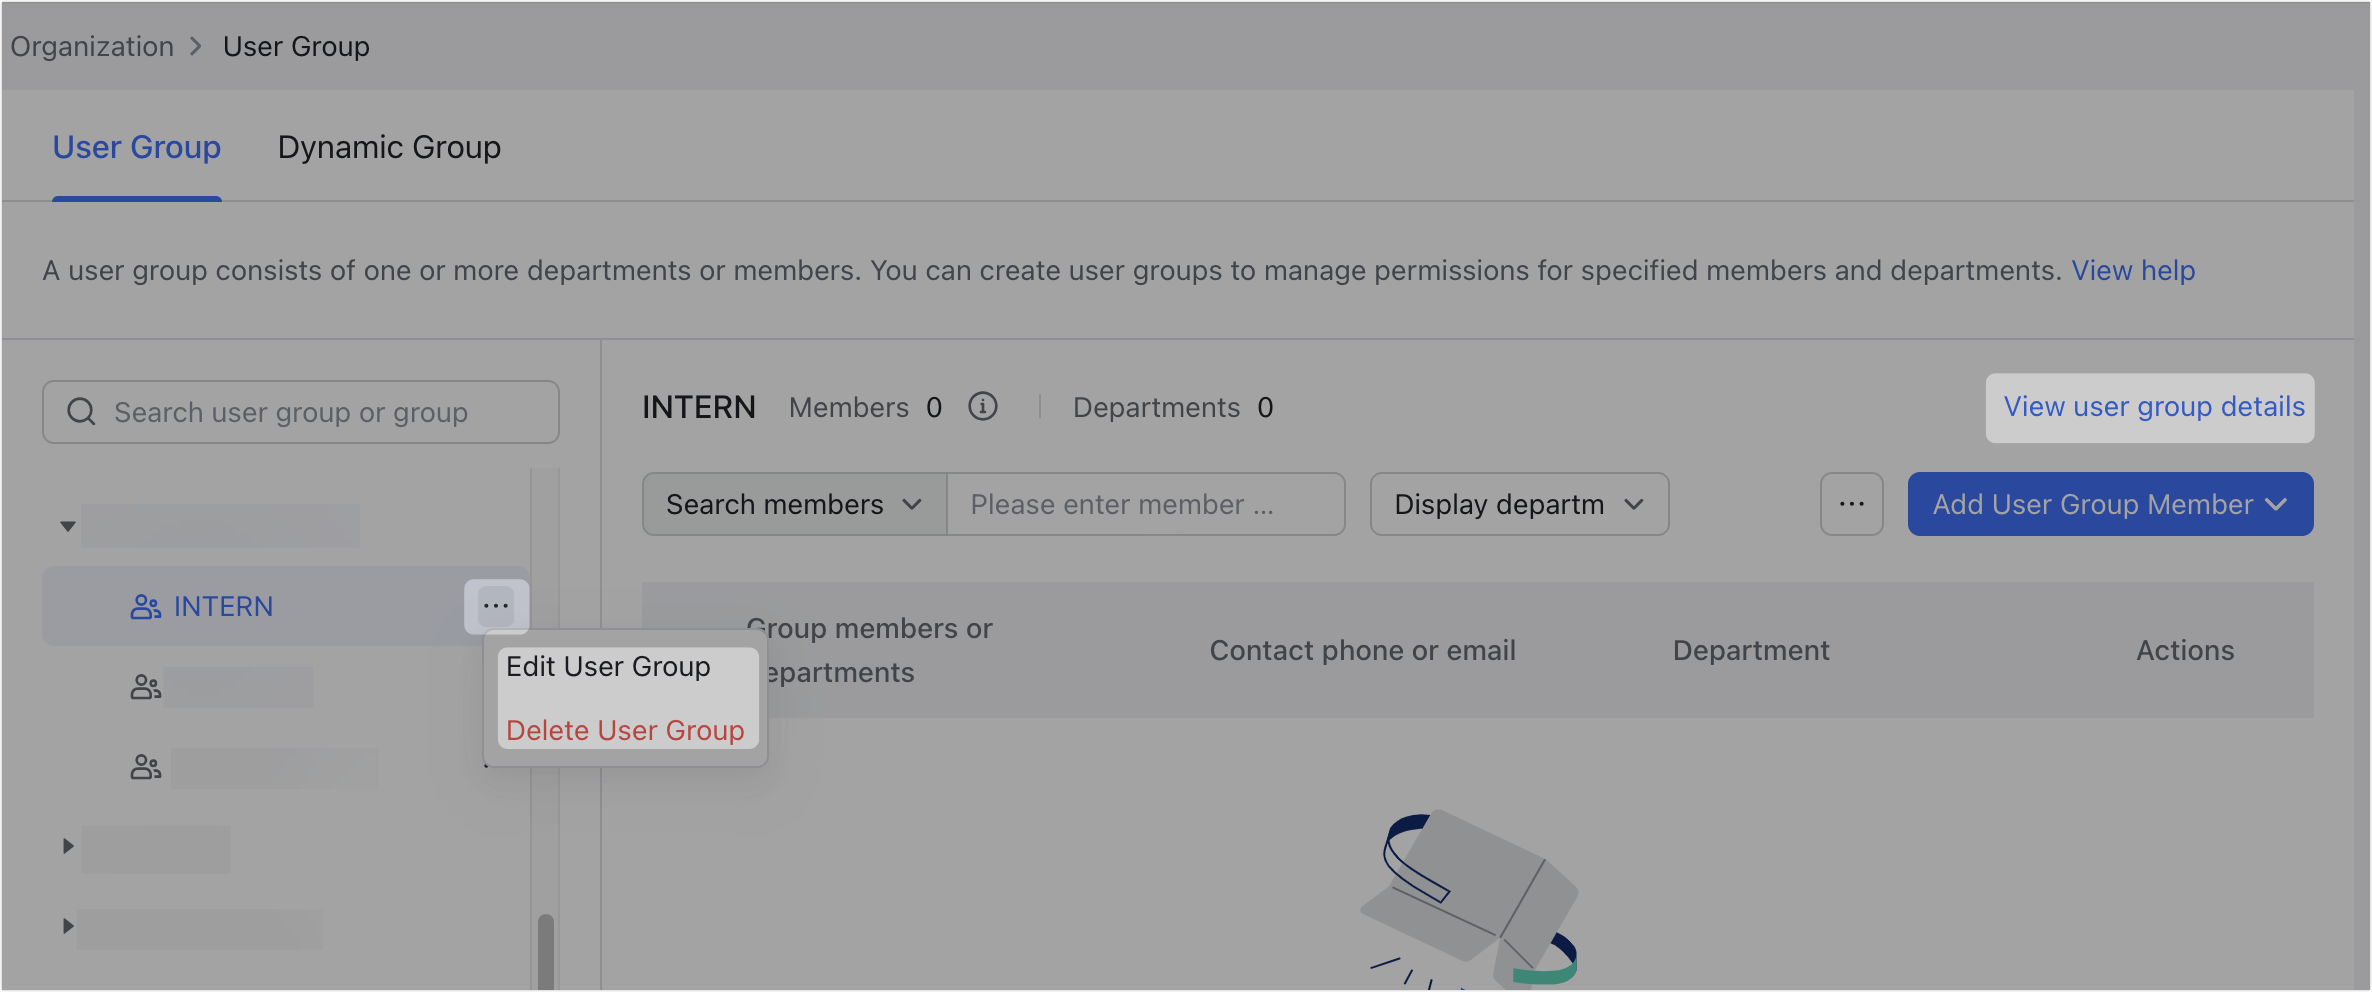Click the search magnifier icon in the sidebar
The height and width of the screenshot is (992, 2372).
(x=81, y=411)
